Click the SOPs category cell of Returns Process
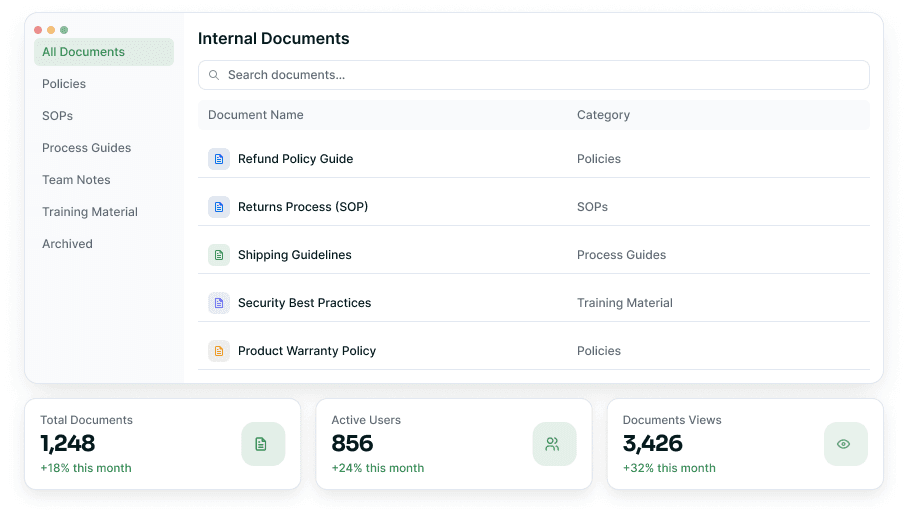The height and width of the screenshot is (510, 908). (592, 207)
